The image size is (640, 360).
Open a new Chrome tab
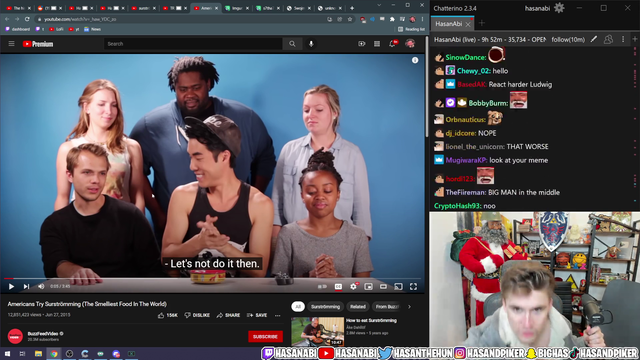click(352, 8)
